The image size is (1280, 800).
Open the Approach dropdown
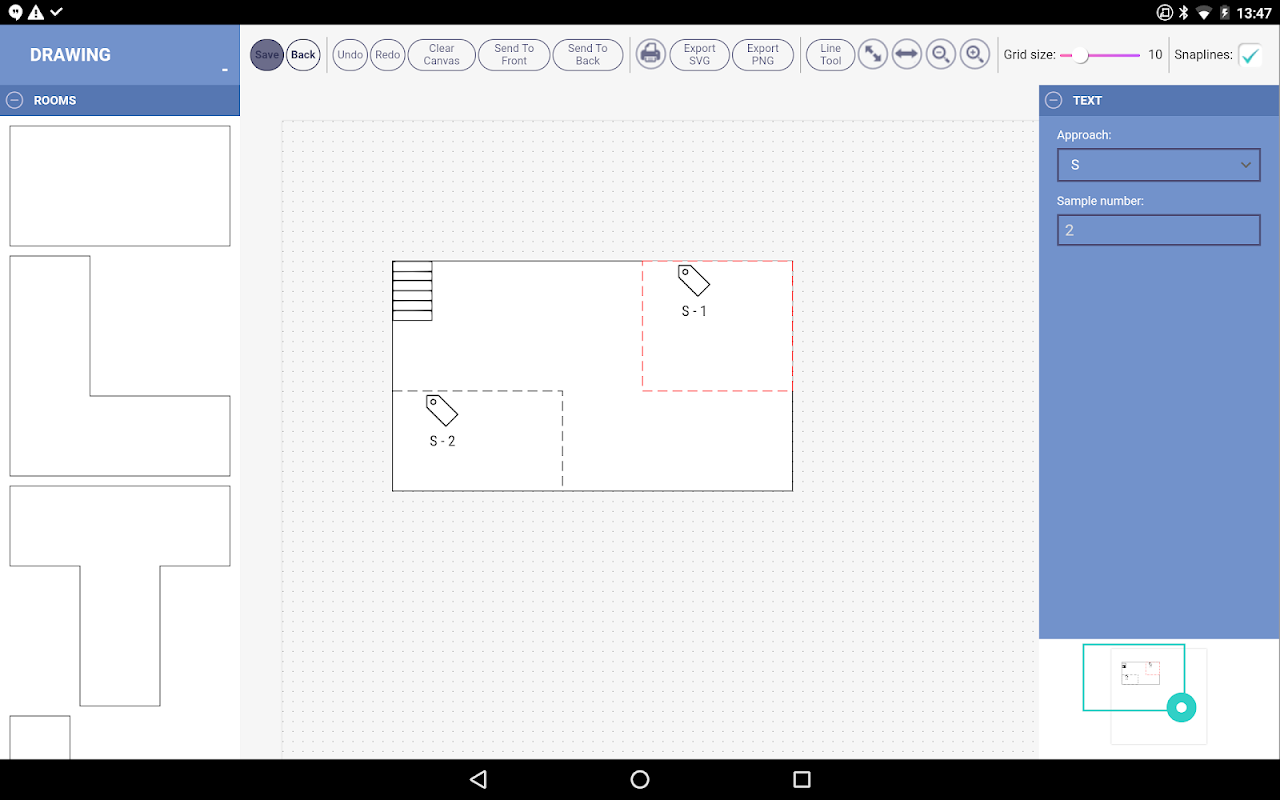pyautogui.click(x=1159, y=165)
